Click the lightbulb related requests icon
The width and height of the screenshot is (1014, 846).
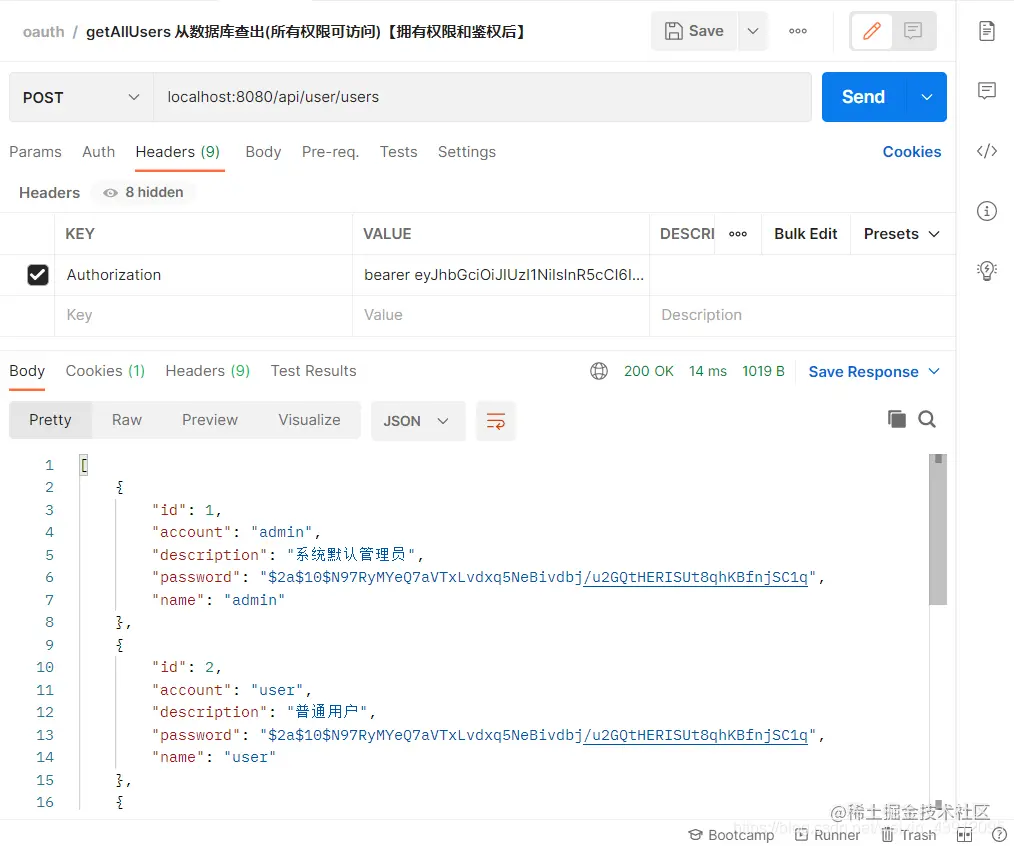pyautogui.click(x=986, y=270)
